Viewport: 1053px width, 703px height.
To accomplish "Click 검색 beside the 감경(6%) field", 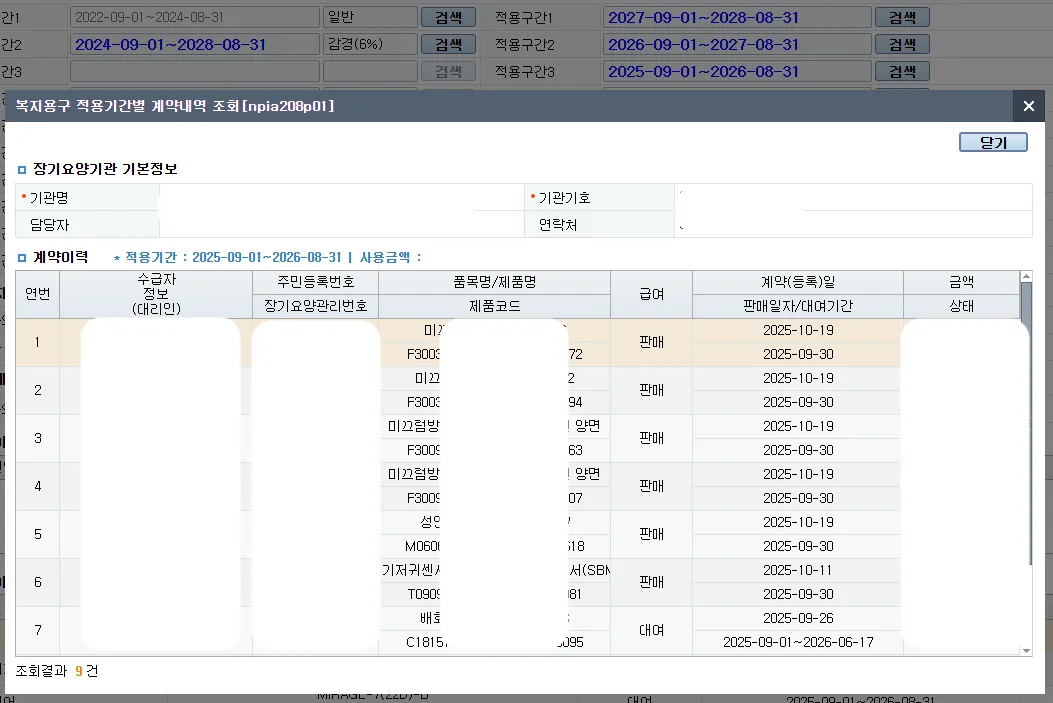I will (x=447, y=45).
